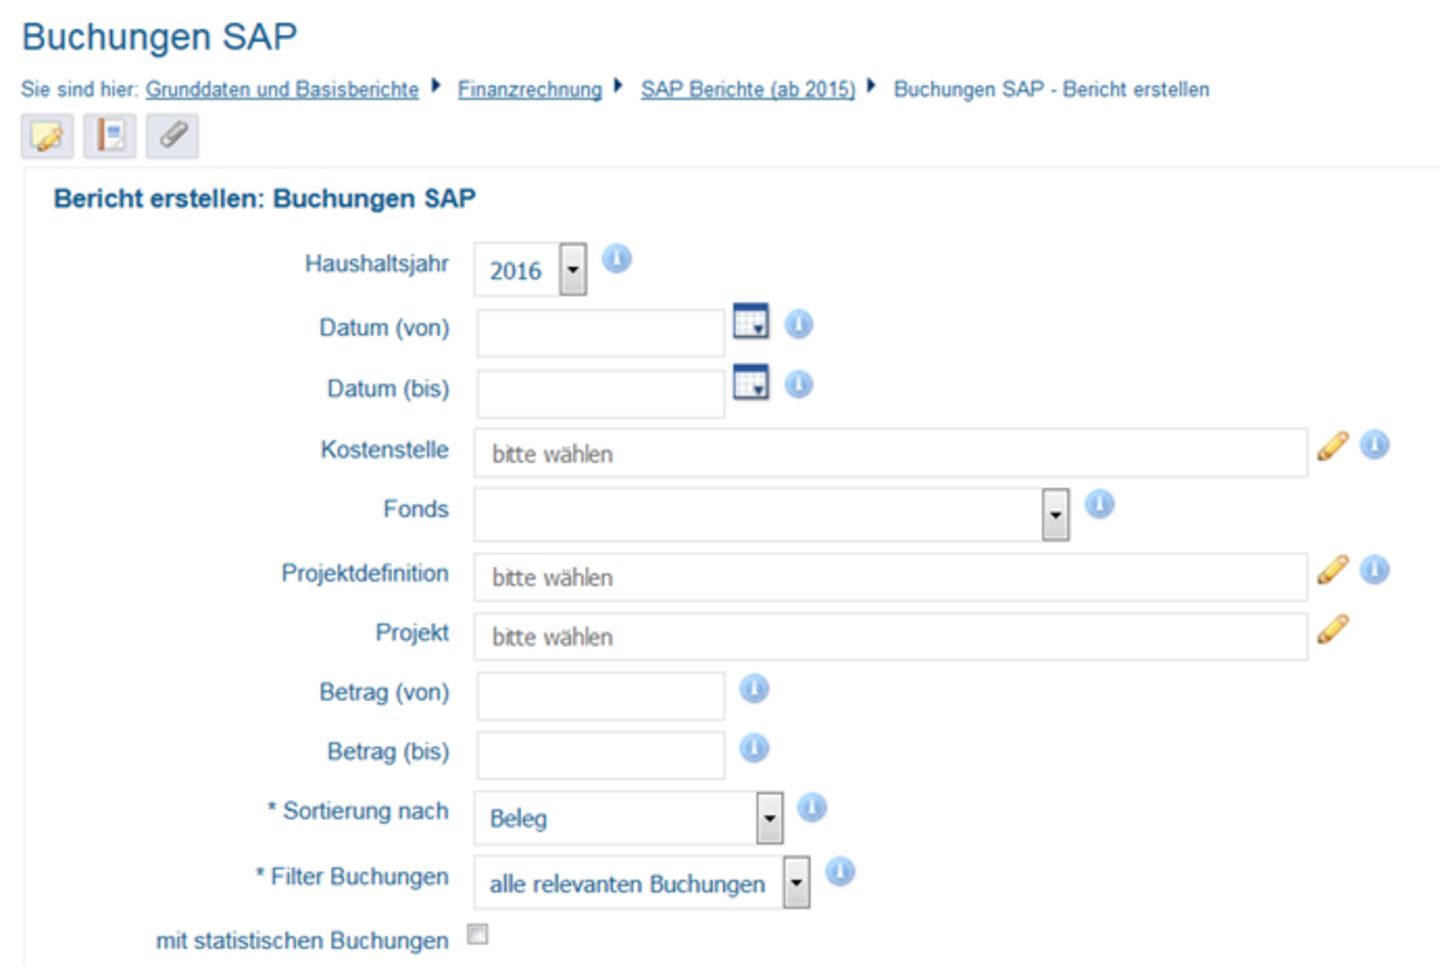This screenshot has height=980, width=1440.
Task: Go to Finanzrechnung breadcrumb link
Action: click(x=530, y=89)
